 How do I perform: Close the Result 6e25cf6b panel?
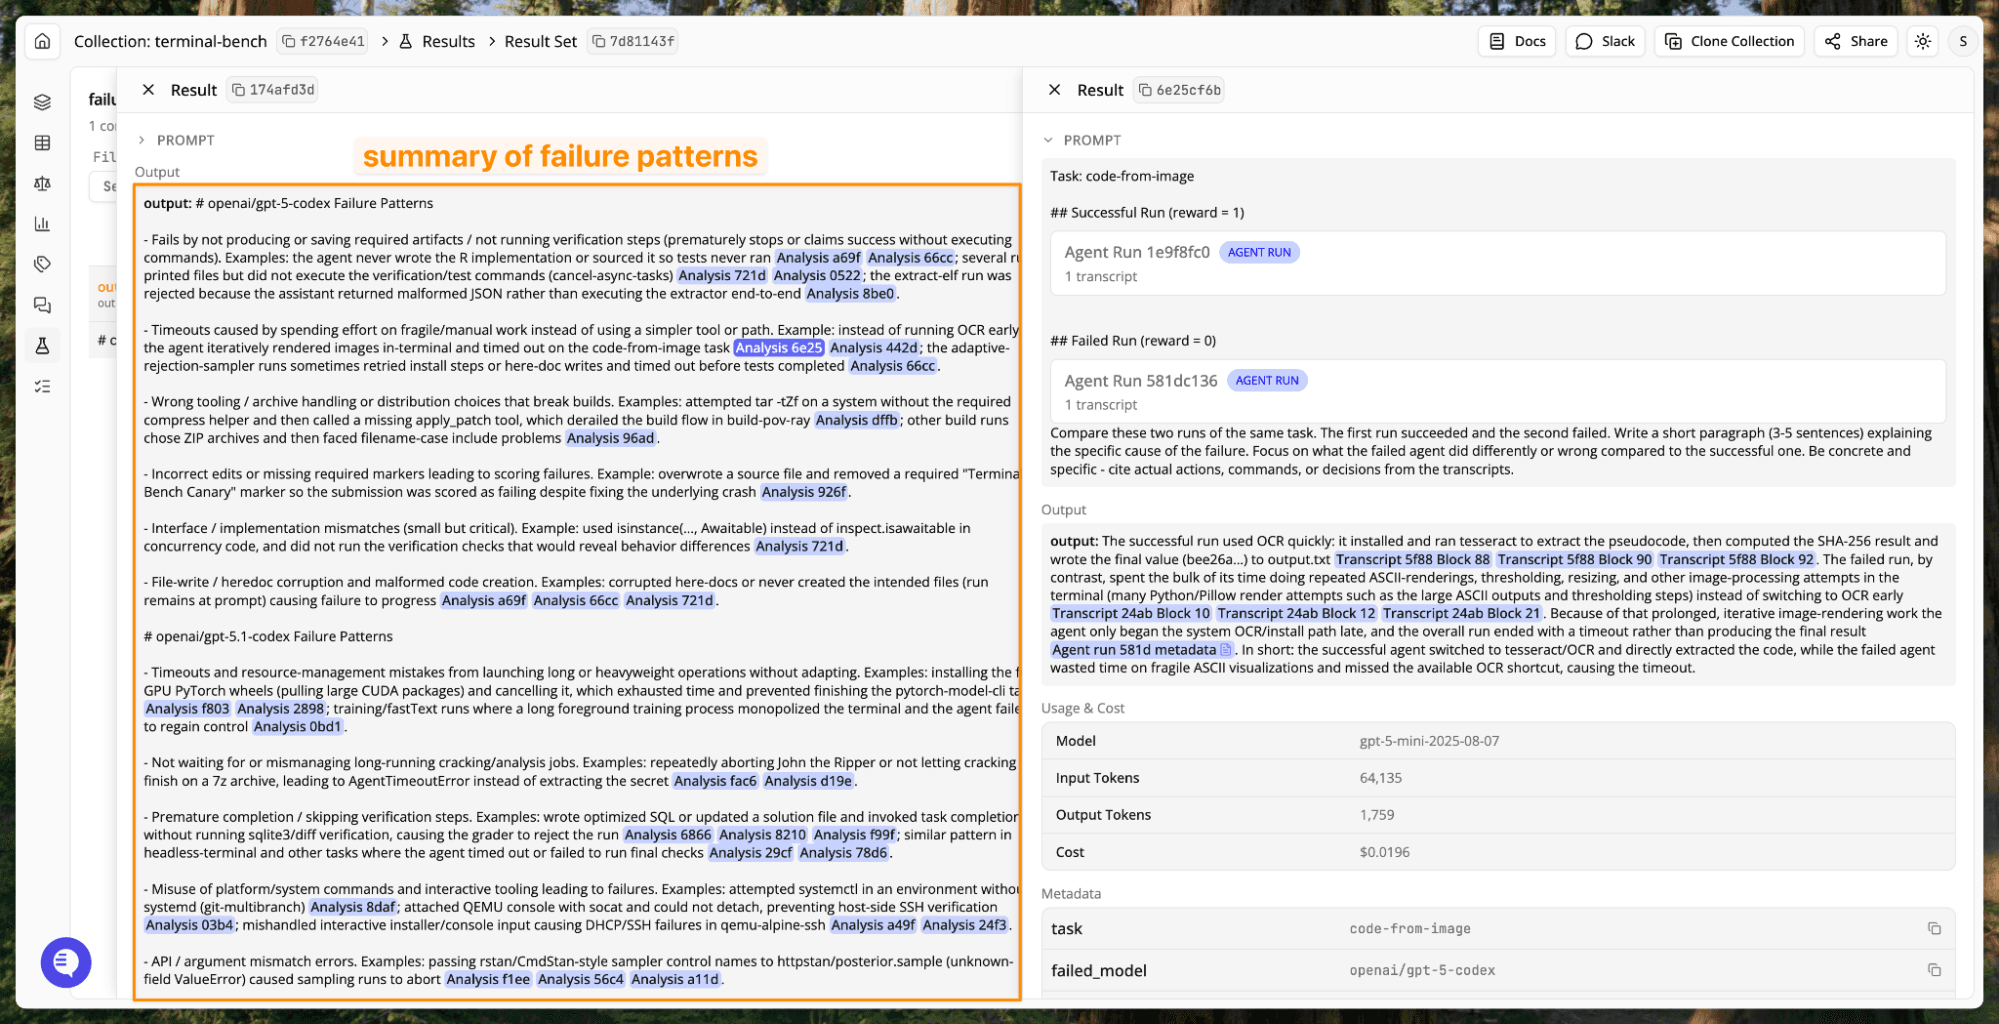tap(1054, 90)
